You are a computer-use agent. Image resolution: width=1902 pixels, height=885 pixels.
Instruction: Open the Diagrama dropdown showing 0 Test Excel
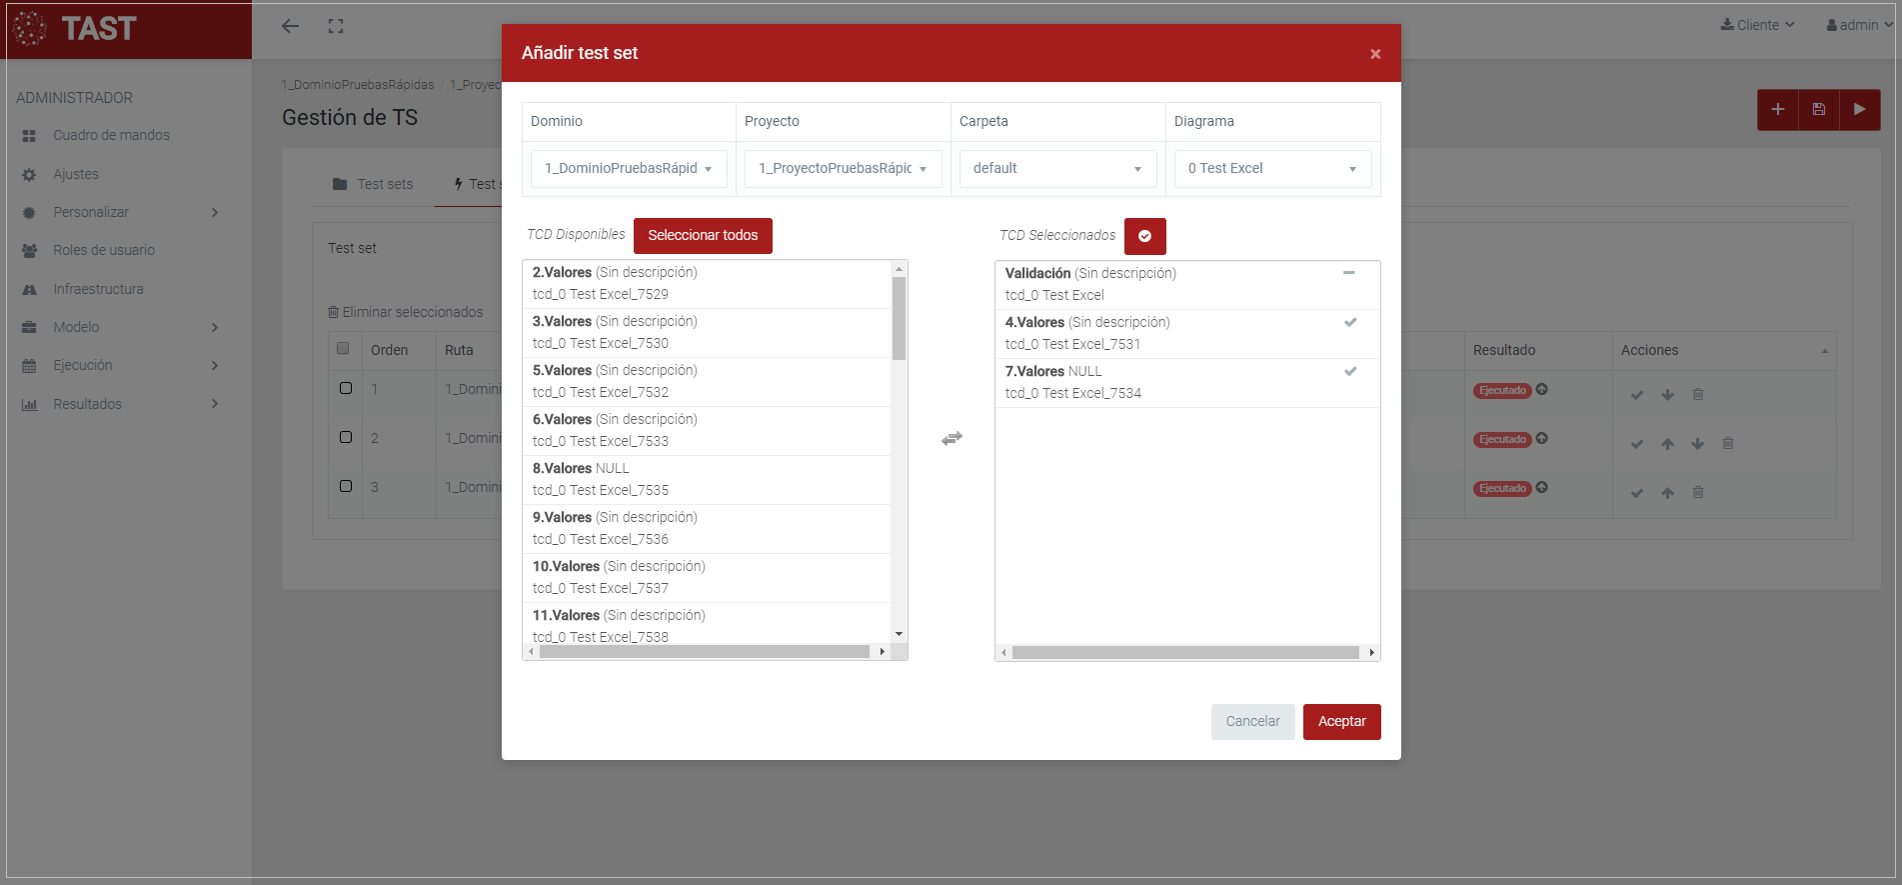point(1271,169)
